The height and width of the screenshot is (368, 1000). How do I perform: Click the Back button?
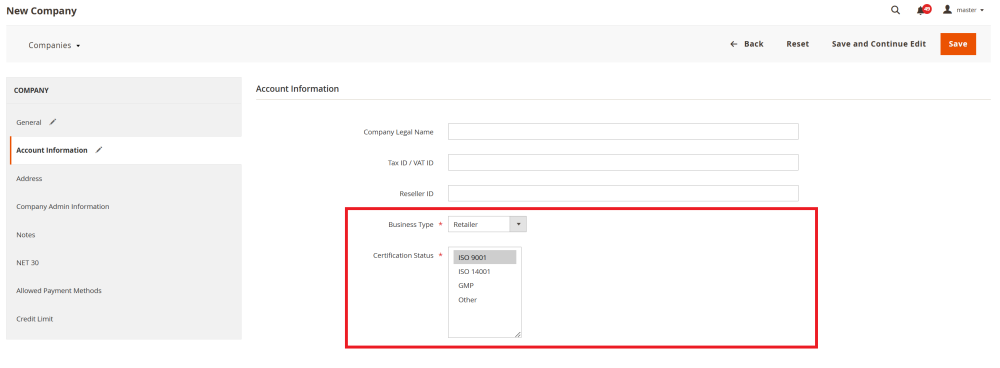747,44
